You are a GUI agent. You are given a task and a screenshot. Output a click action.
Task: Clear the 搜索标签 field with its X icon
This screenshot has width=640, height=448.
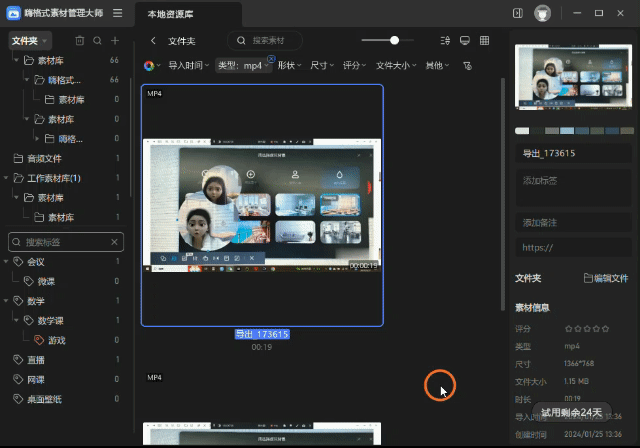(114, 242)
